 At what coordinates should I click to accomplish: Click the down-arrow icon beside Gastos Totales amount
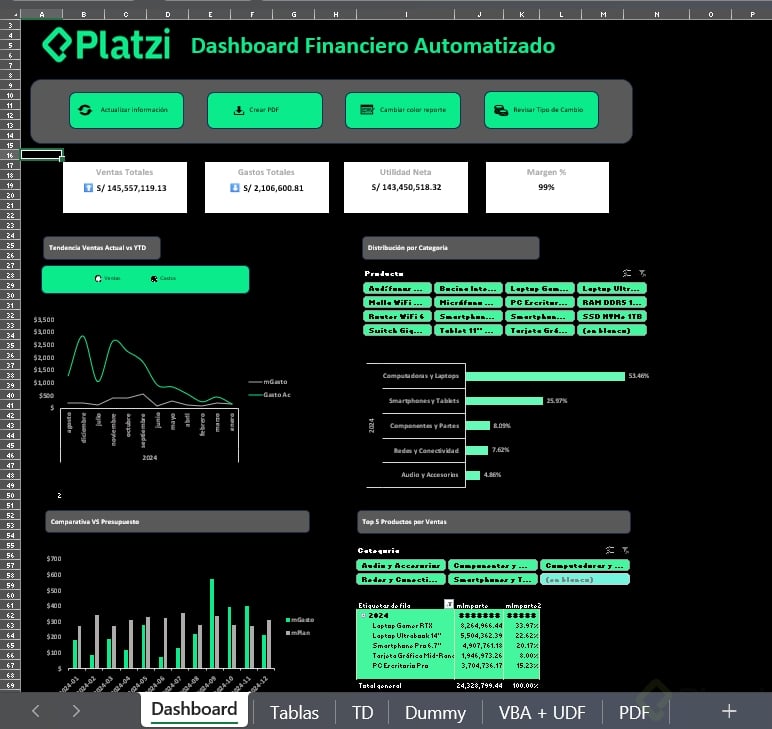click(235, 188)
